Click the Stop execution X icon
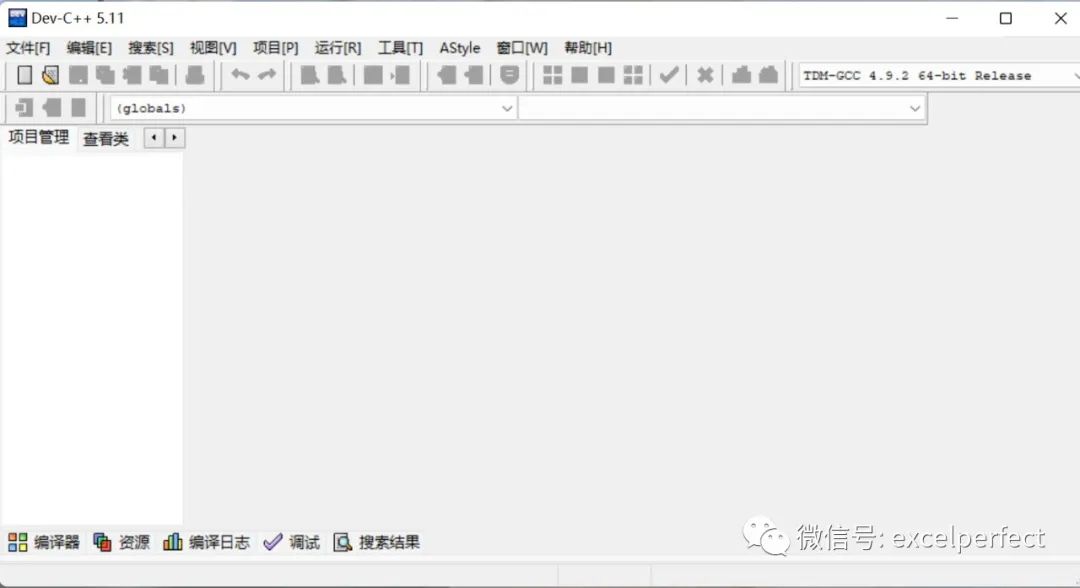The height and width of the screenshot is (588, 1080). [x=705, y=75]
